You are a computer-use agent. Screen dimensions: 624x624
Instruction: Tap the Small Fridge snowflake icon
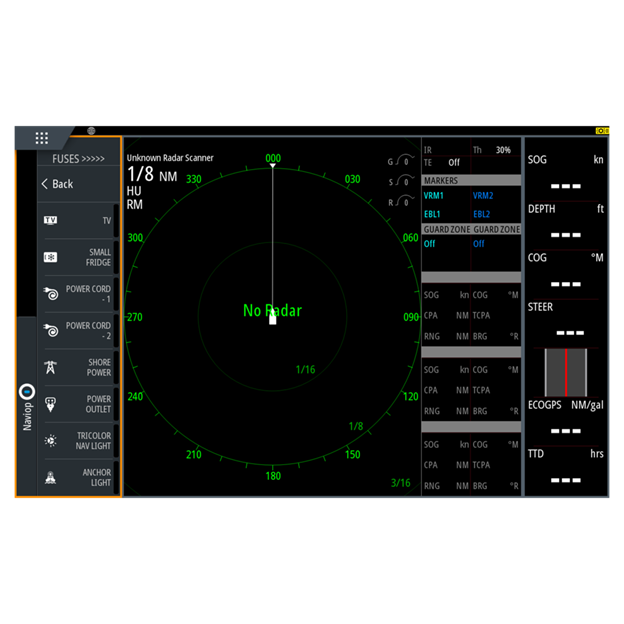pyautogui.click(x=51, y=257)
